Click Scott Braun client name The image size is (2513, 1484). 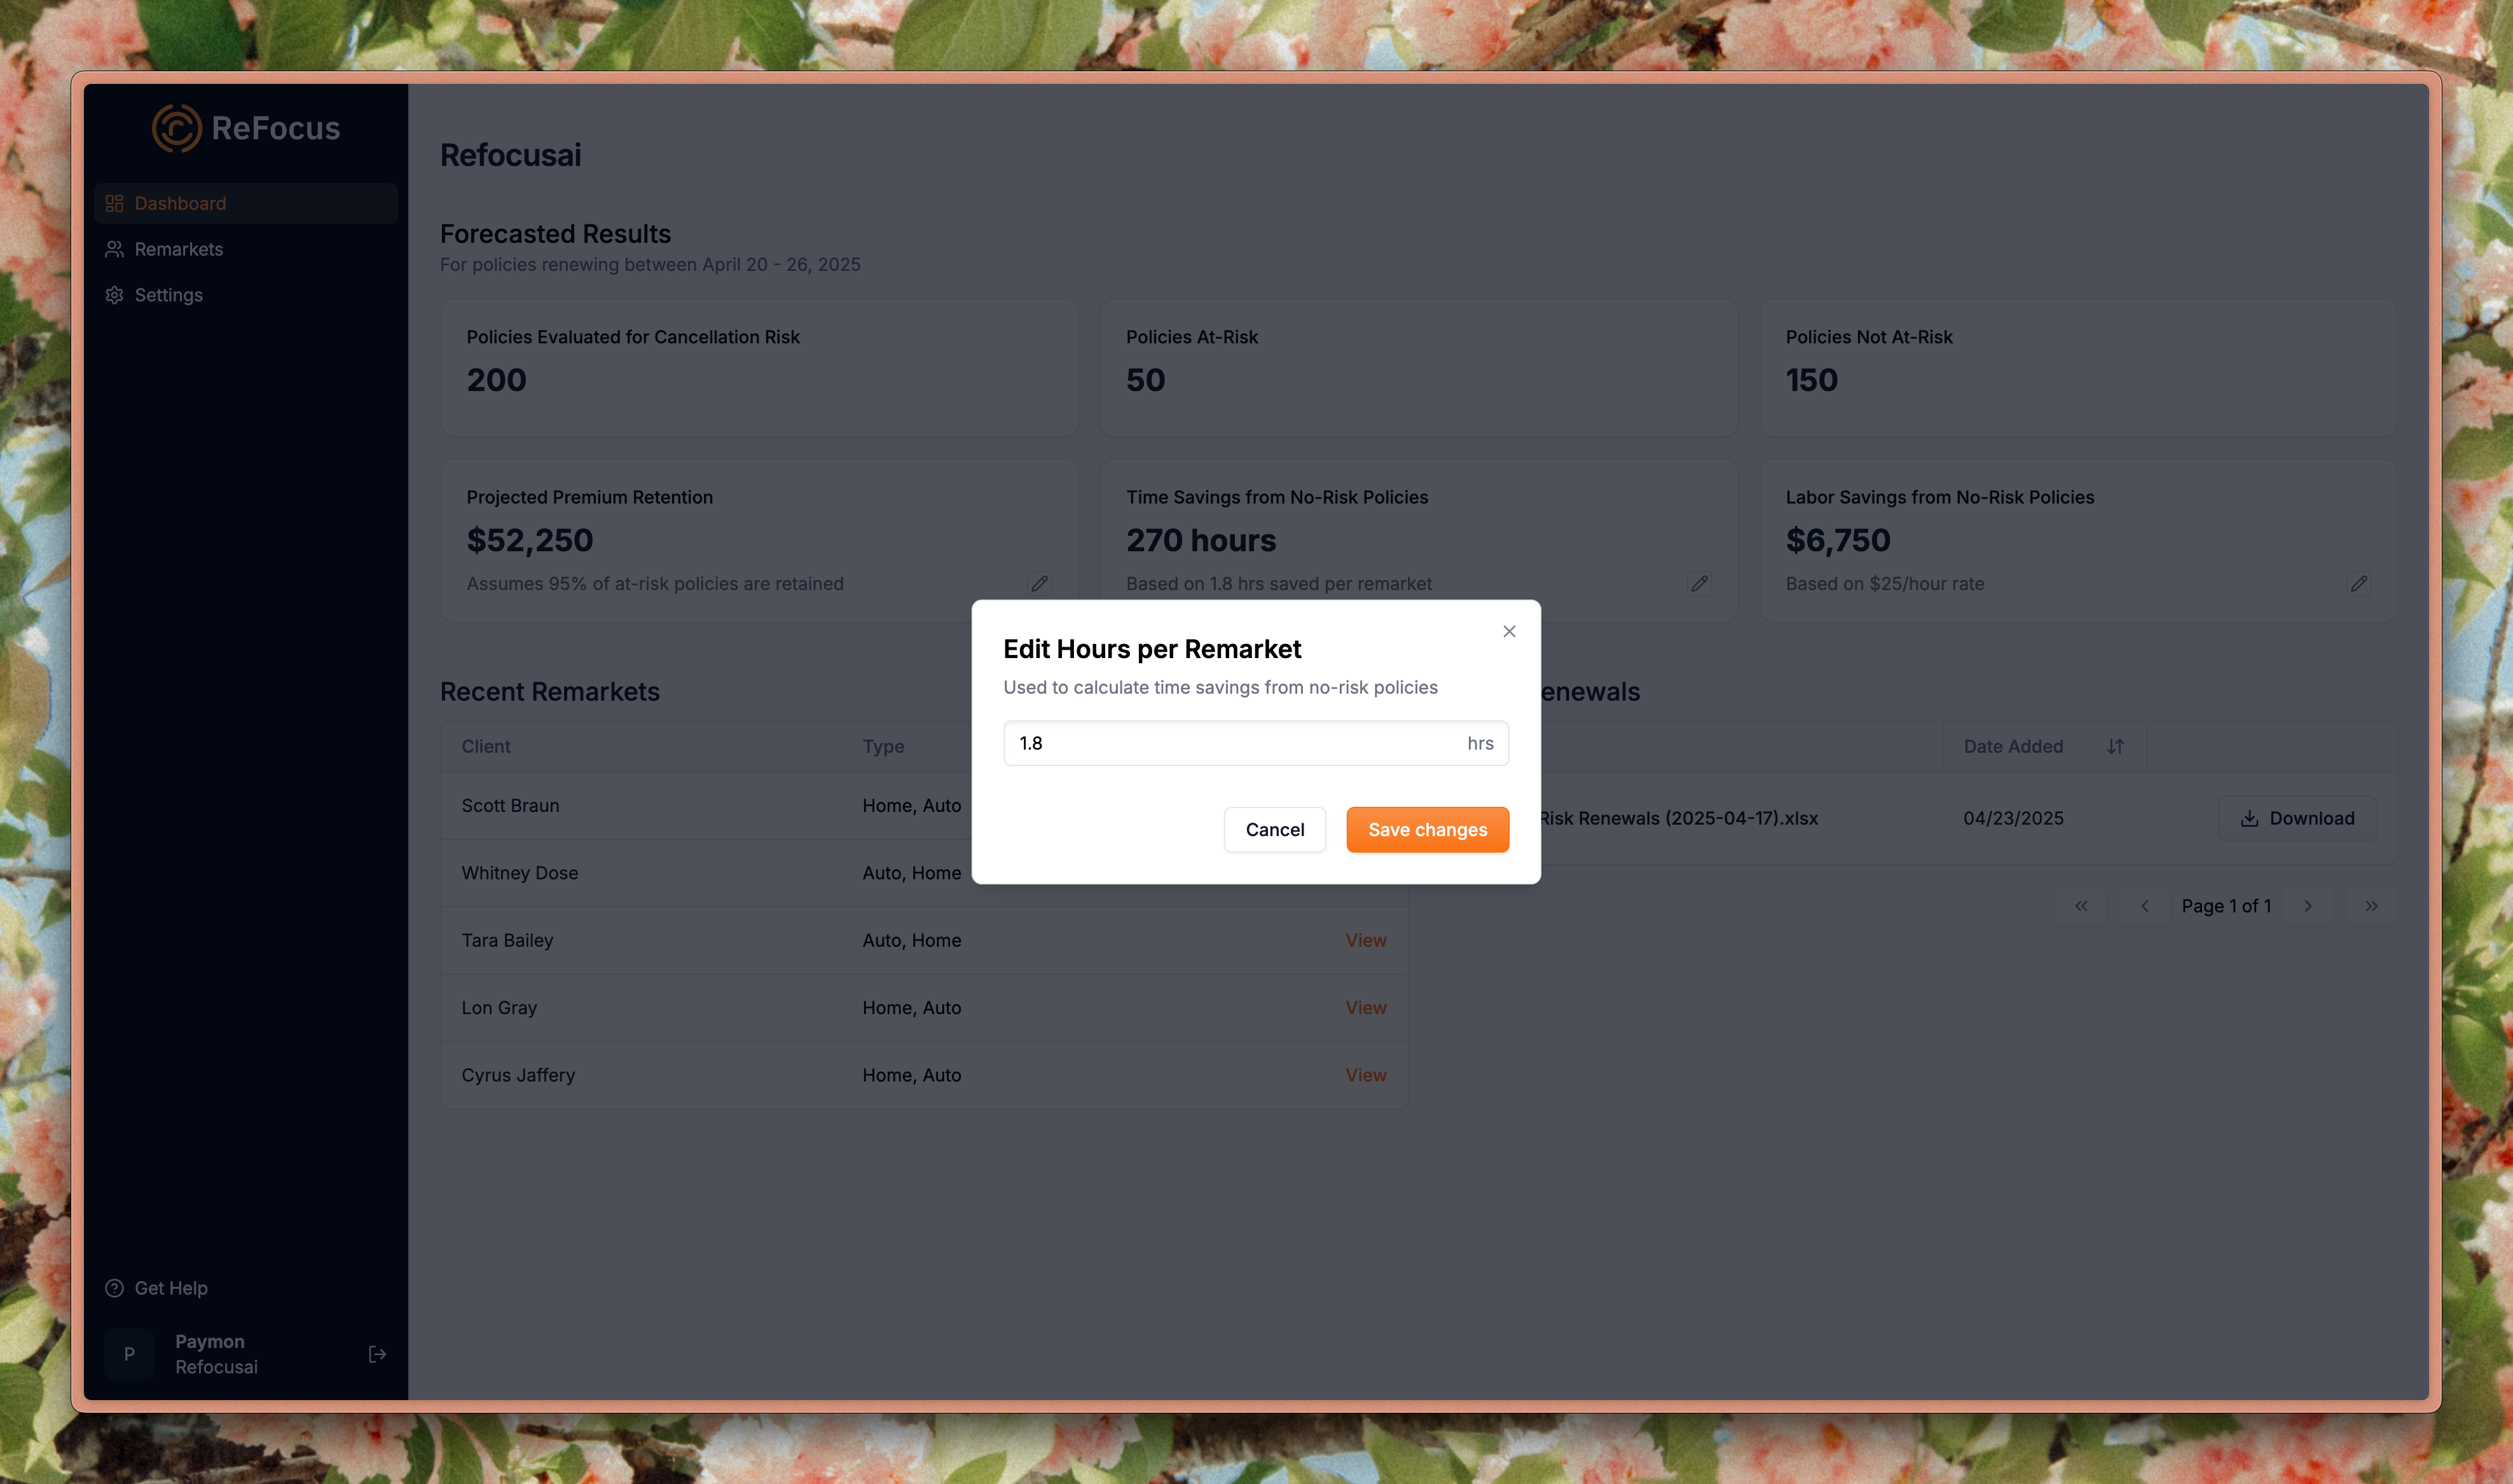(x=510, y=806)
